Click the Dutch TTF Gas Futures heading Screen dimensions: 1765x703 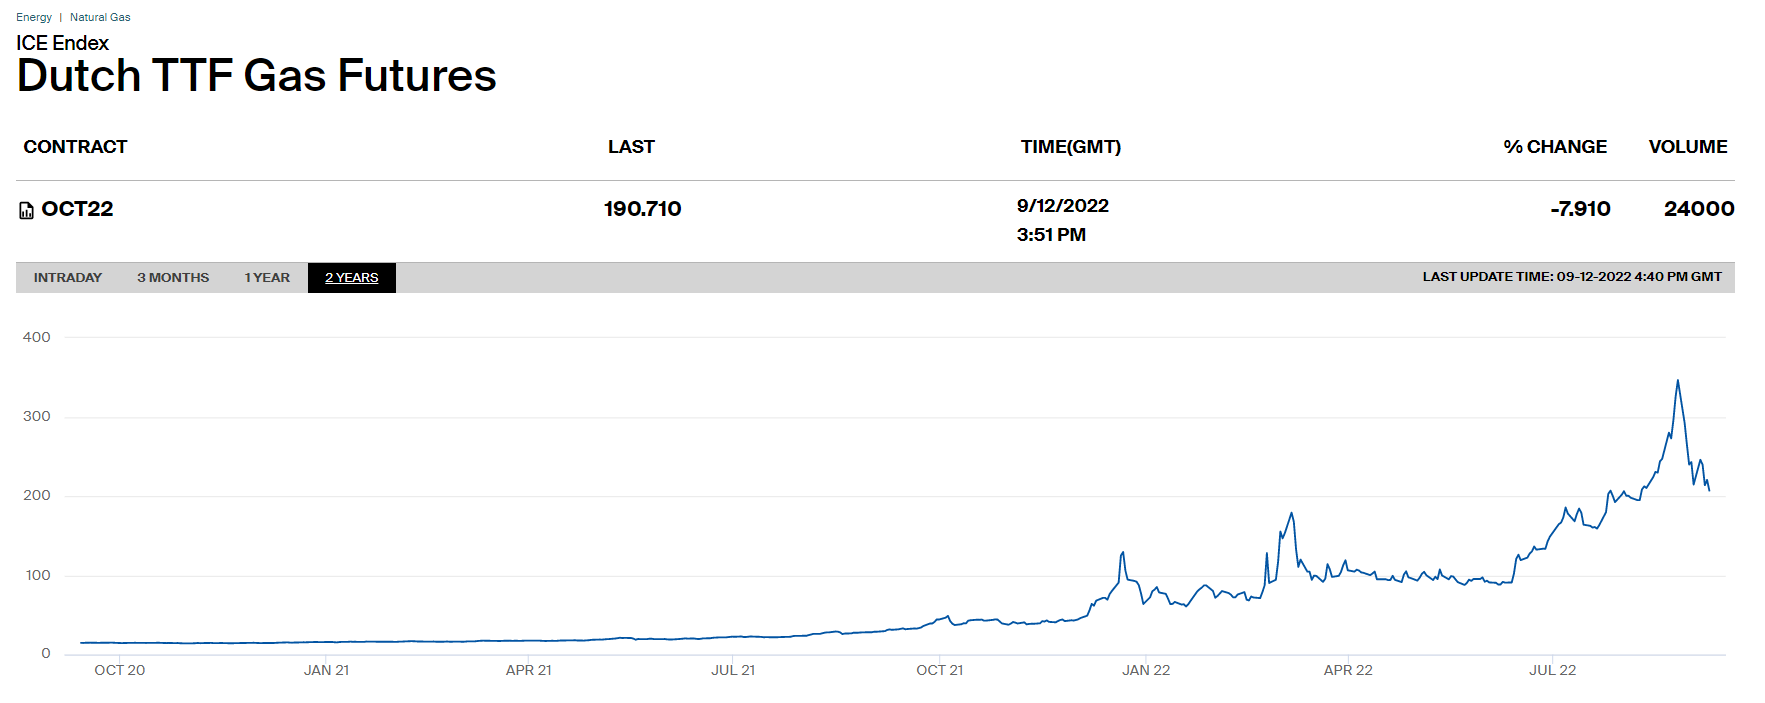256,76
